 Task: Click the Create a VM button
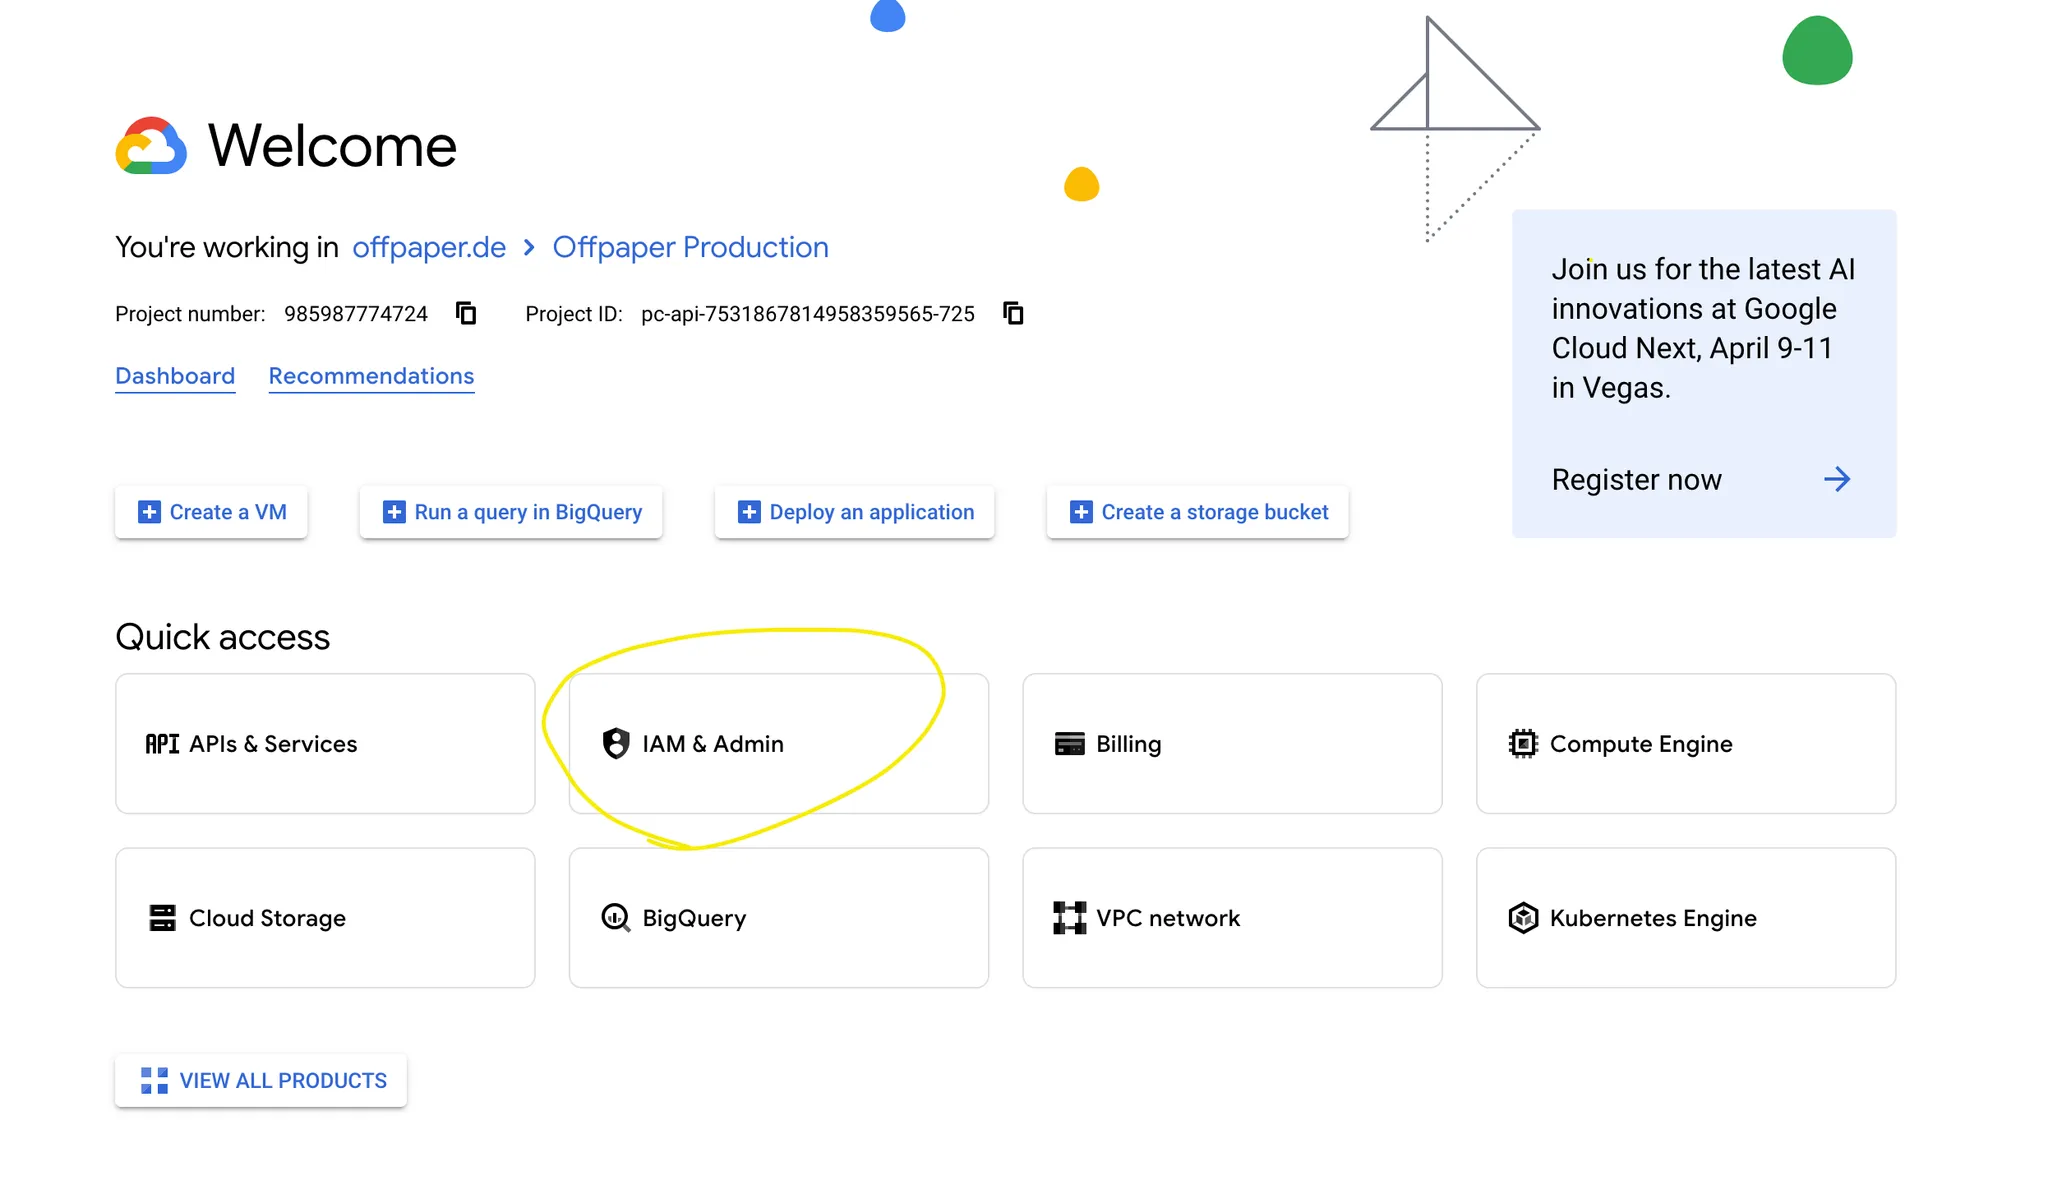tap(211, 512)
